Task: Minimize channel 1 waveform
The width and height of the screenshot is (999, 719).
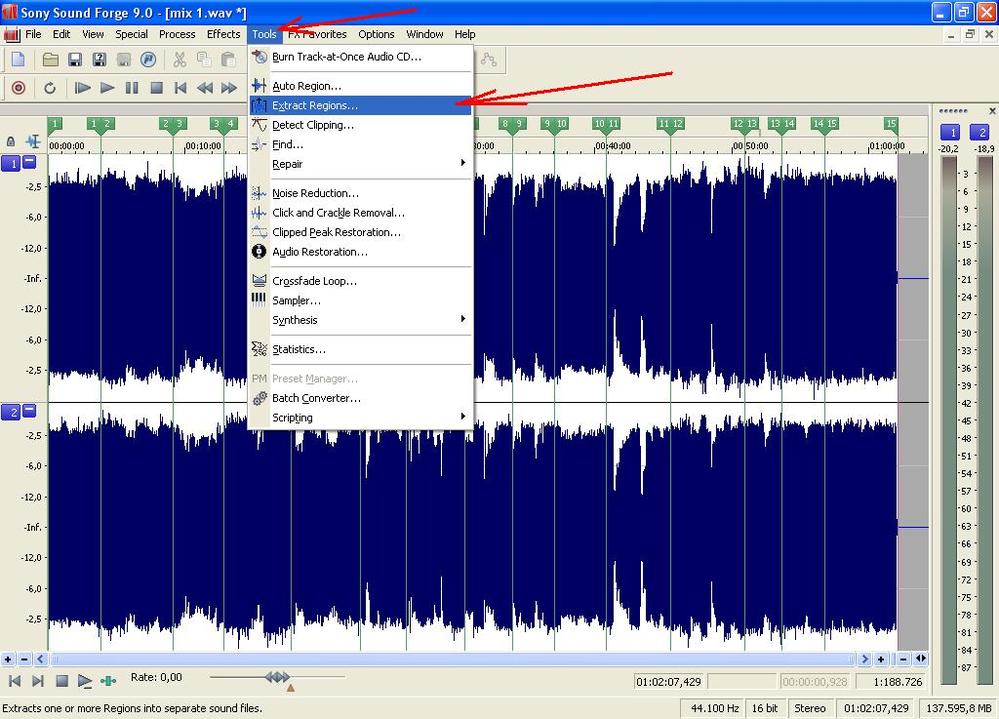Action: (29, 162)
